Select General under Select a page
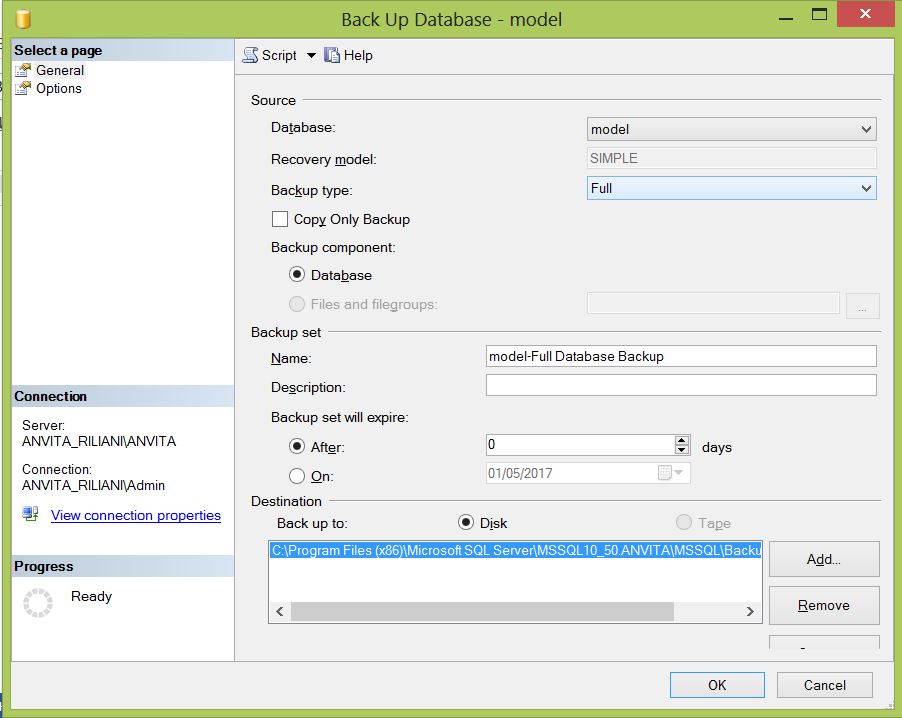Viewport: 902px width, 718px height. coord(60,70)
